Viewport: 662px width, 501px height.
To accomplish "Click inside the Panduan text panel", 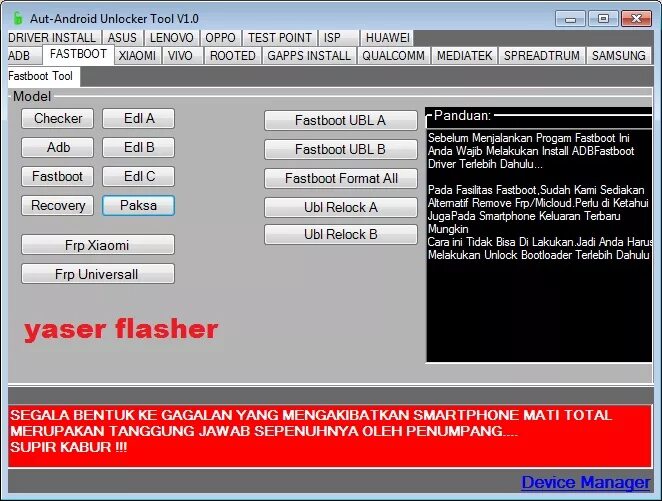I will point(539,245).
